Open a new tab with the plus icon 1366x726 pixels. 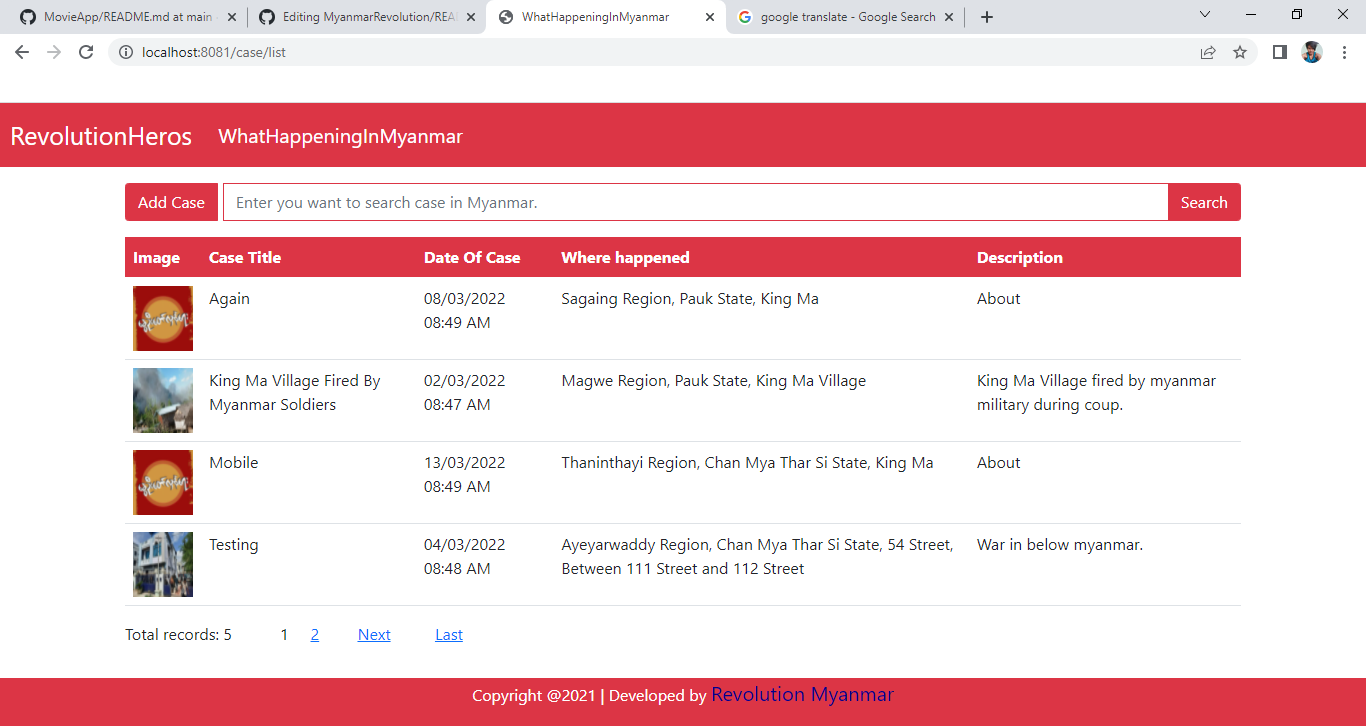coord(986,16)
